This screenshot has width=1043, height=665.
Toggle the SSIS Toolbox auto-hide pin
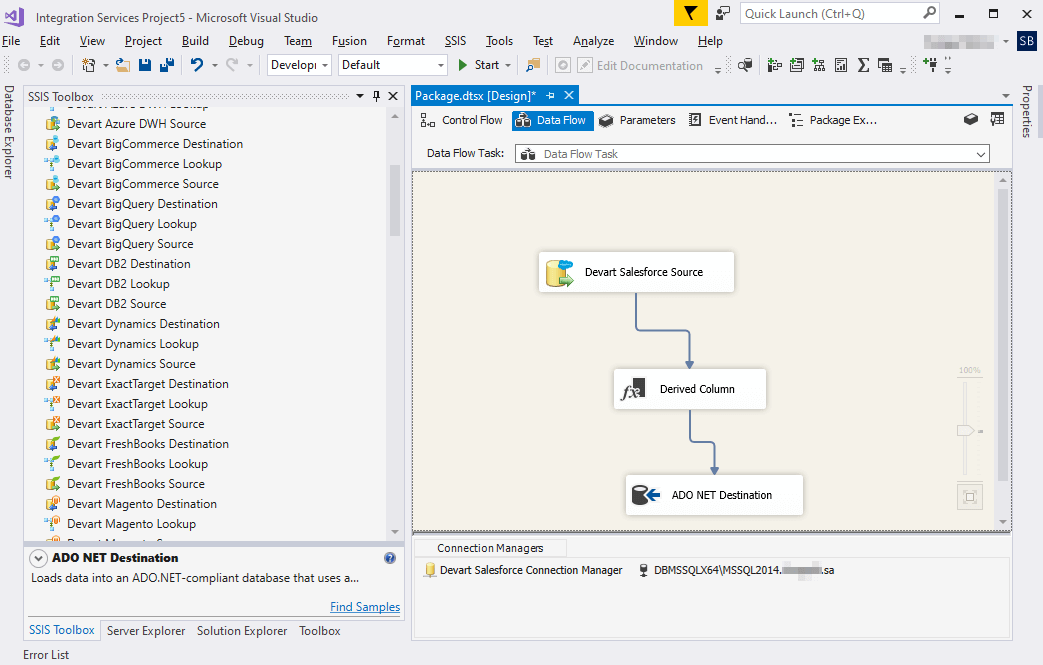click(x=376, y=96)
